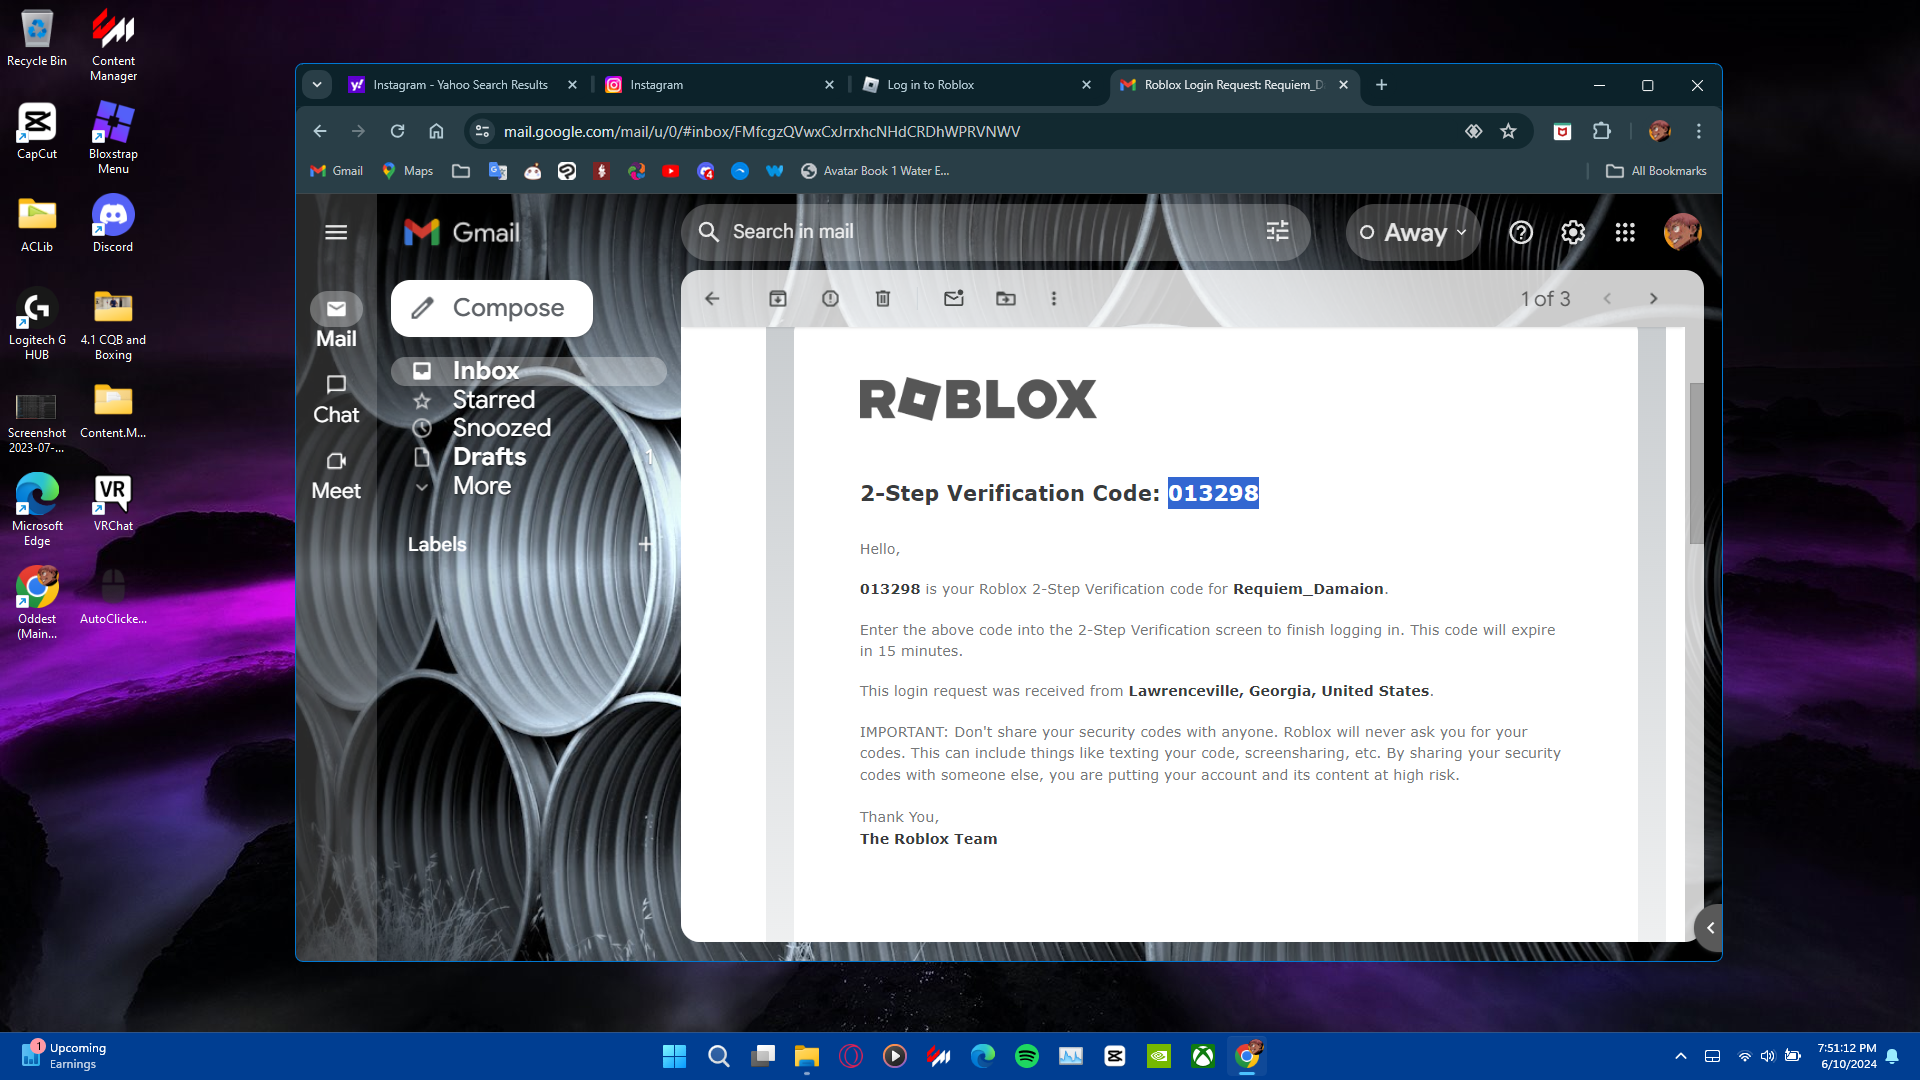Mark the email as unread

click(x=953, y=298)
